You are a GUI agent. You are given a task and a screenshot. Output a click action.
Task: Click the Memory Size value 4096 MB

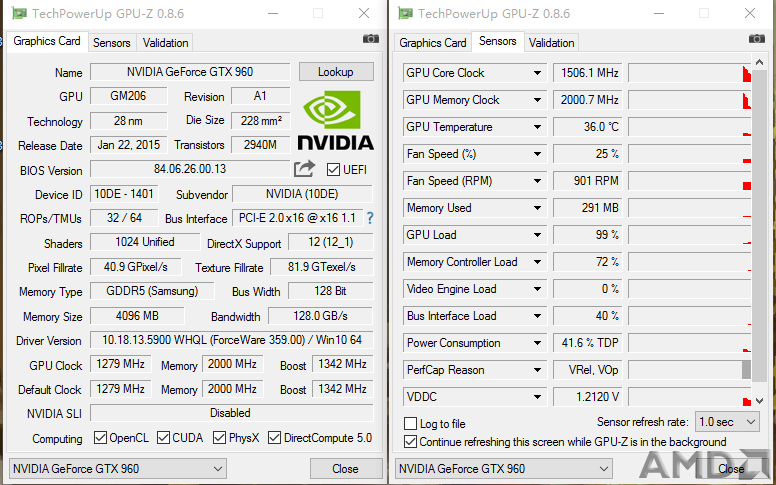point(137,315)
